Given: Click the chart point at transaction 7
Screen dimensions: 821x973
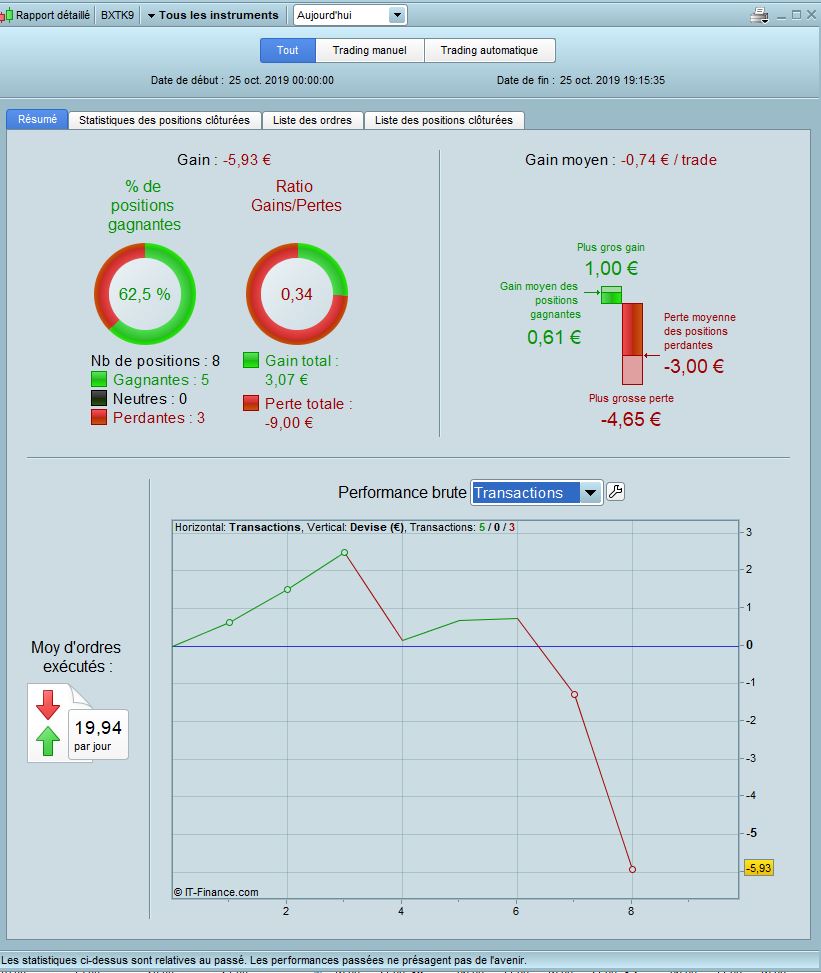Looking at the screenshot, I should point(575,694).
